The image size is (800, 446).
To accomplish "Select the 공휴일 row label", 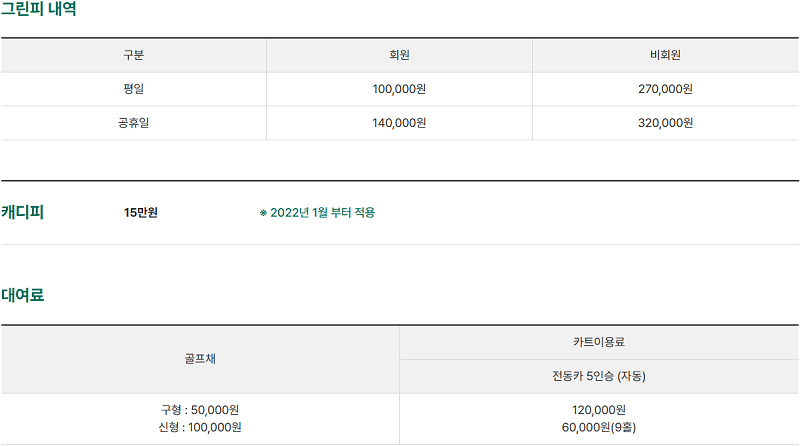I will point(133,123).
